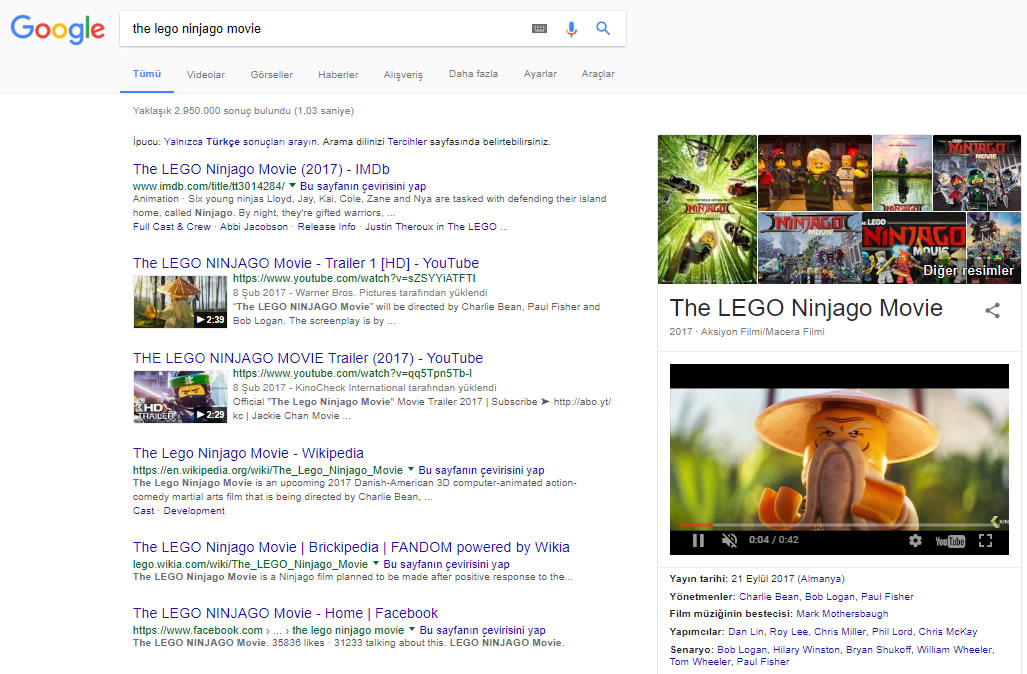Open 'The LEGO NINJAGO Movie - Home | Facebook' result
The width and height of the screenshot is (1027, 674).
(x=286, y=613)
